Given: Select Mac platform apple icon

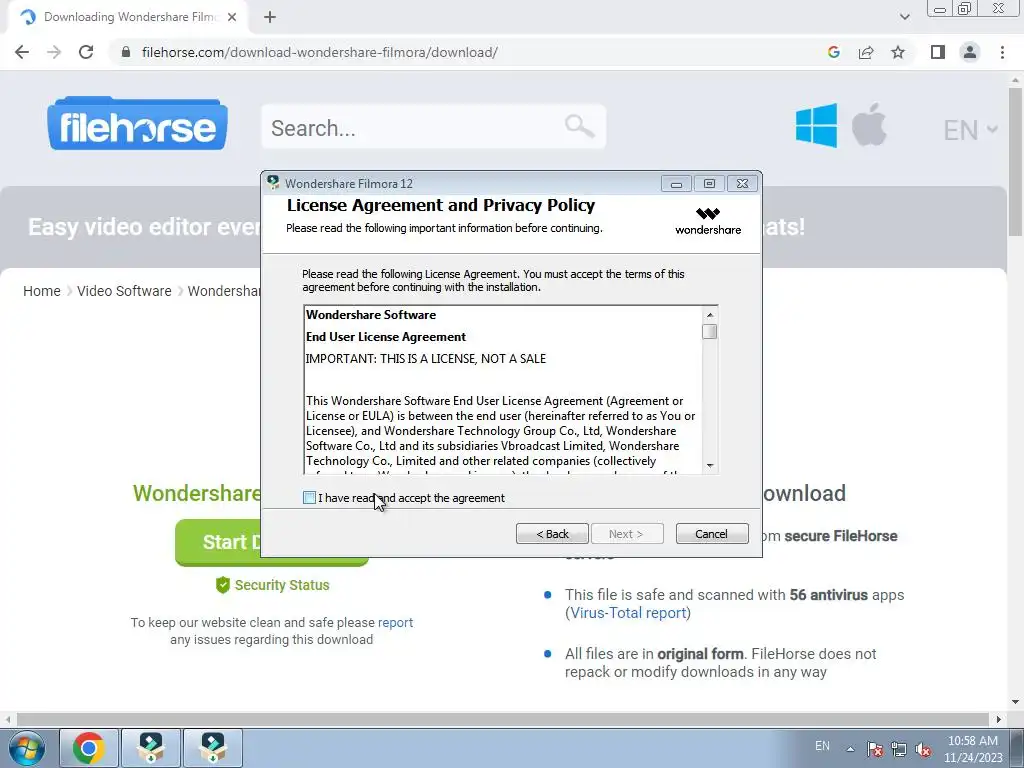Looking at the screenshot, I should [869, 124].
